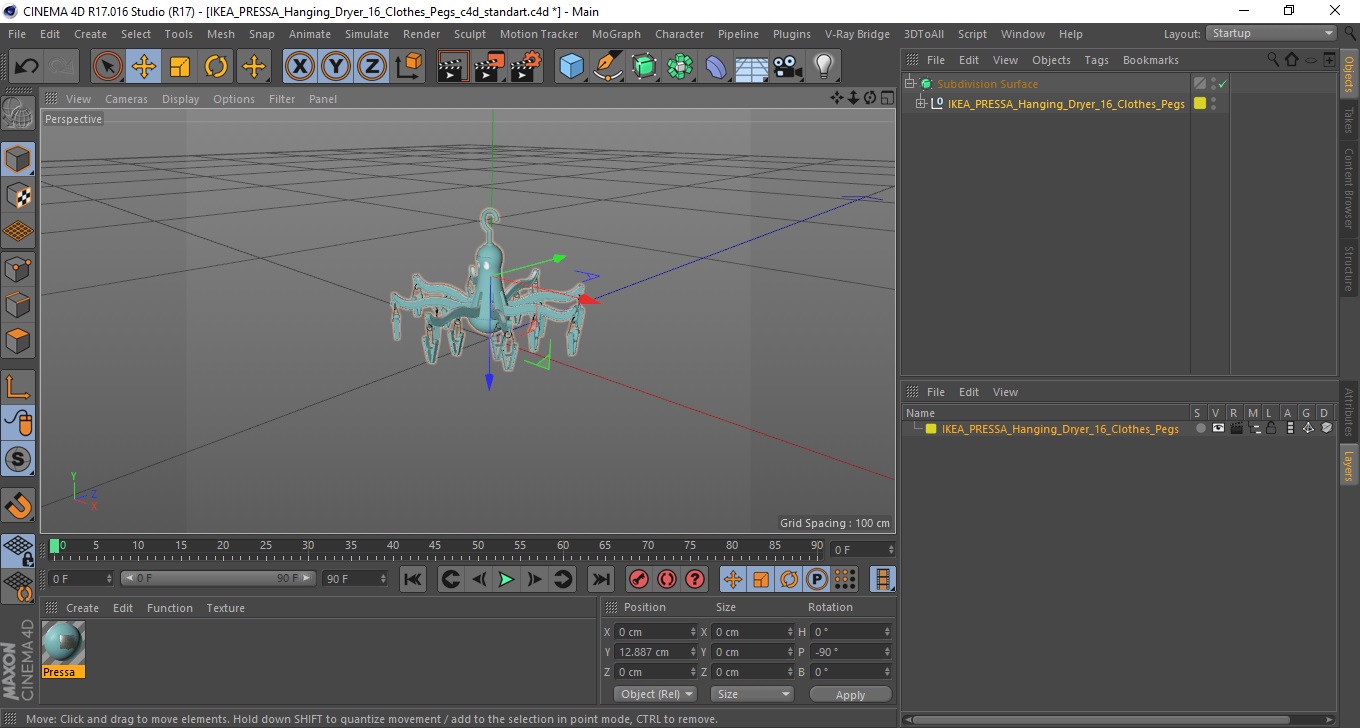Viewport: 1360px width, 728px height.
Task: Play animation forwards
Action: pos(507,579)
